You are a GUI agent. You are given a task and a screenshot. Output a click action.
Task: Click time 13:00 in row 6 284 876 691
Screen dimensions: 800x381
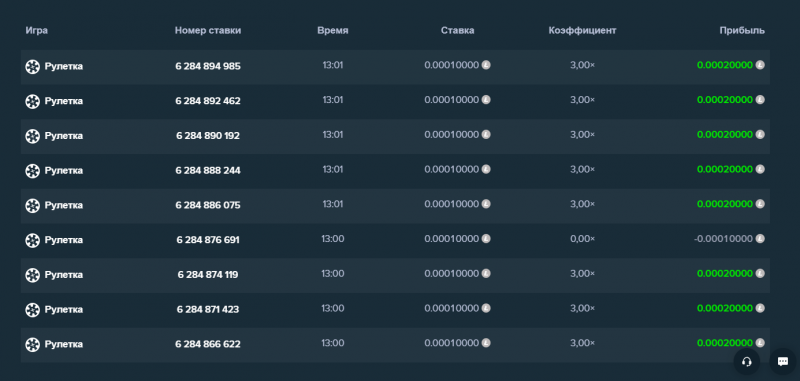tap(333, 239)
